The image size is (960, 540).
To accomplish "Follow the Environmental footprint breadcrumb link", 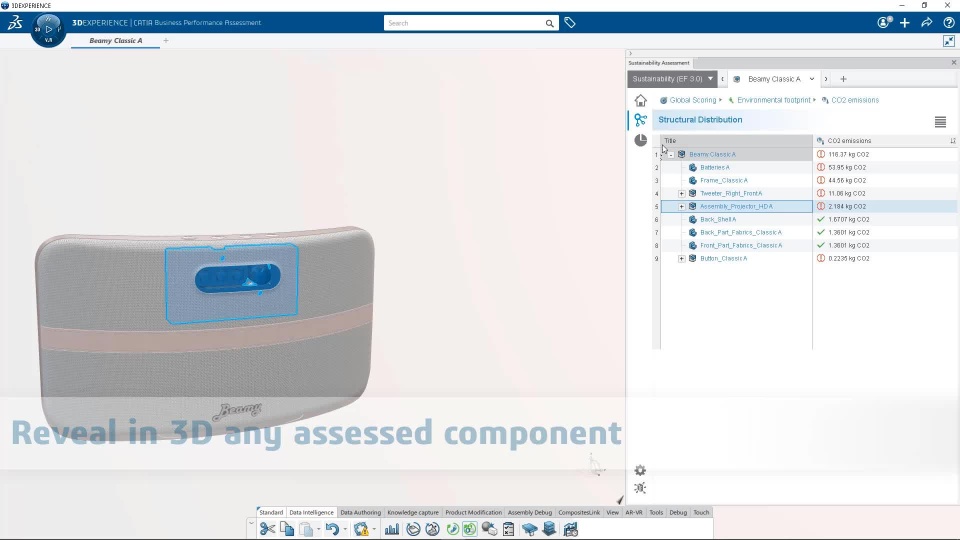I will coord(773,100).
